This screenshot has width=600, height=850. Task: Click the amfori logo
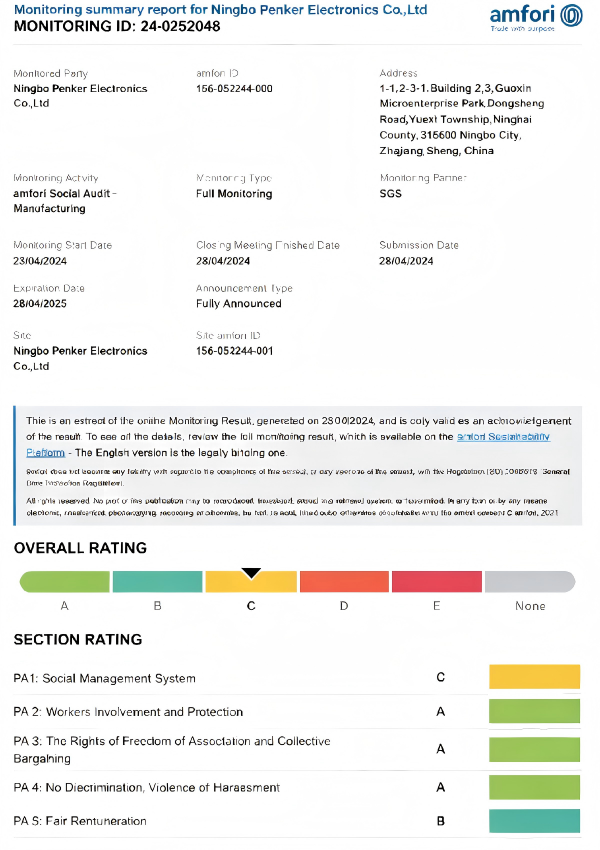coord(536,18)
